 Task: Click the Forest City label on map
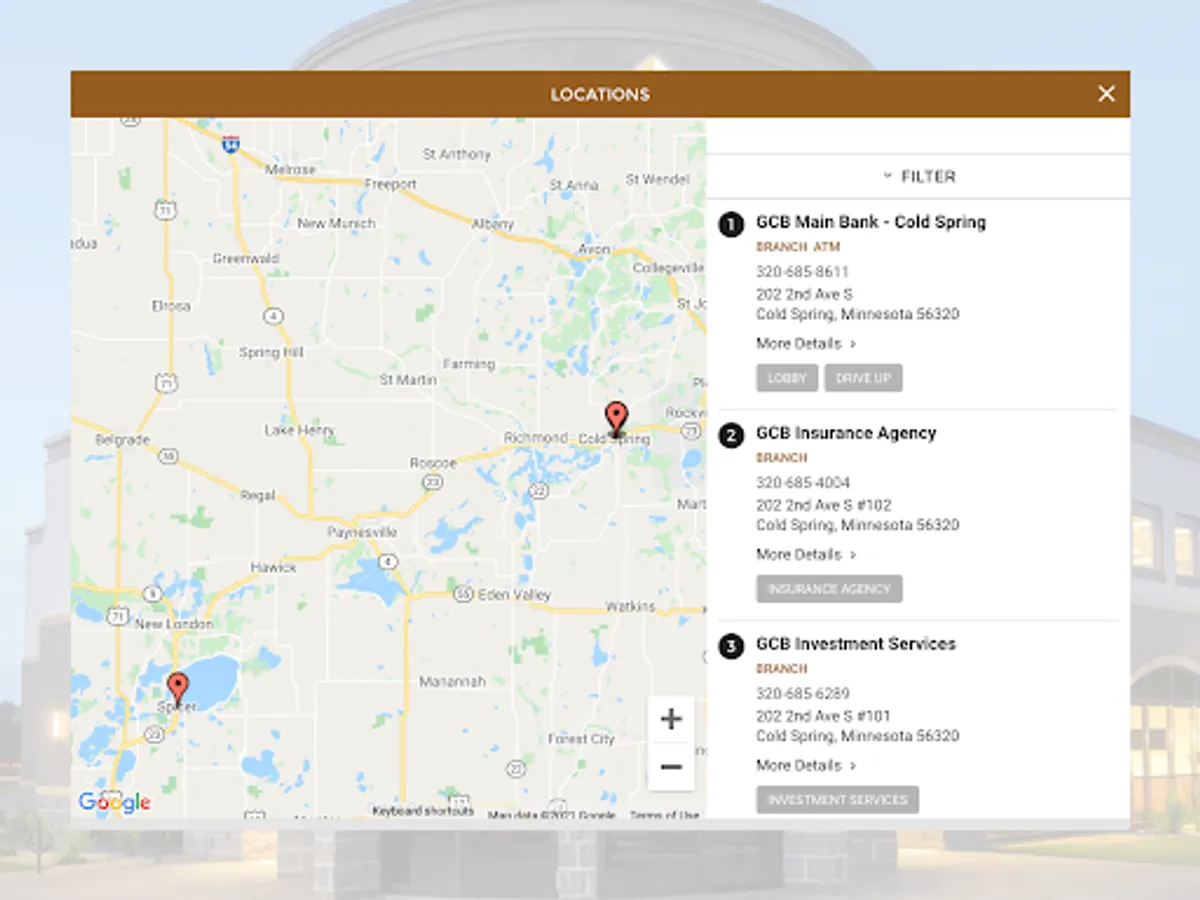(581, 739)
